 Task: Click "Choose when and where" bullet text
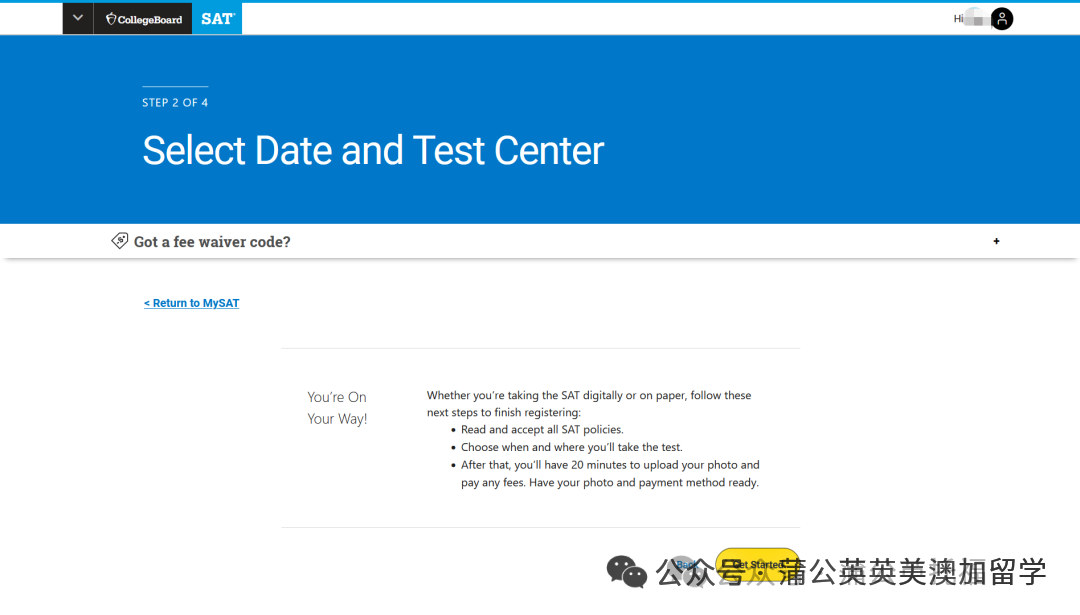[x=571, y=447]
